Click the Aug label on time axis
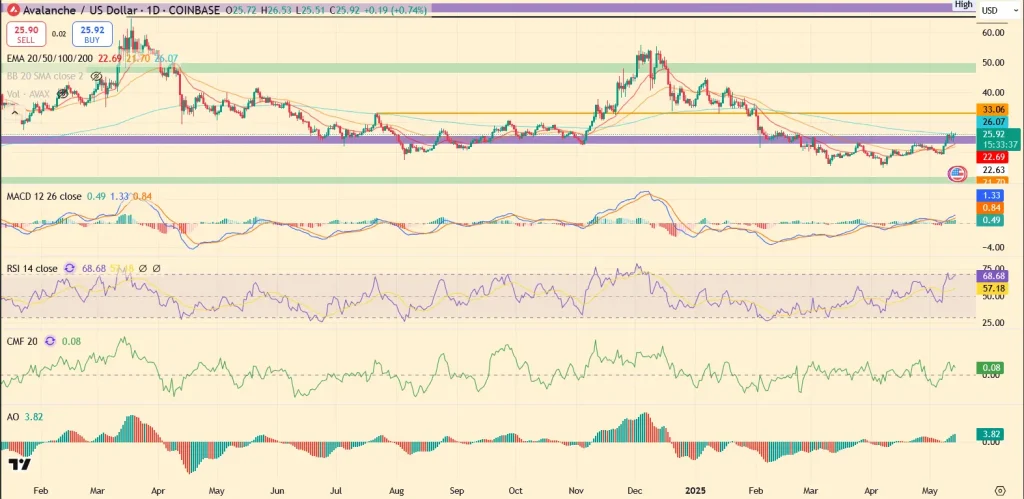Viewport: 1024px width, 499px height. [x=396, y=490]
